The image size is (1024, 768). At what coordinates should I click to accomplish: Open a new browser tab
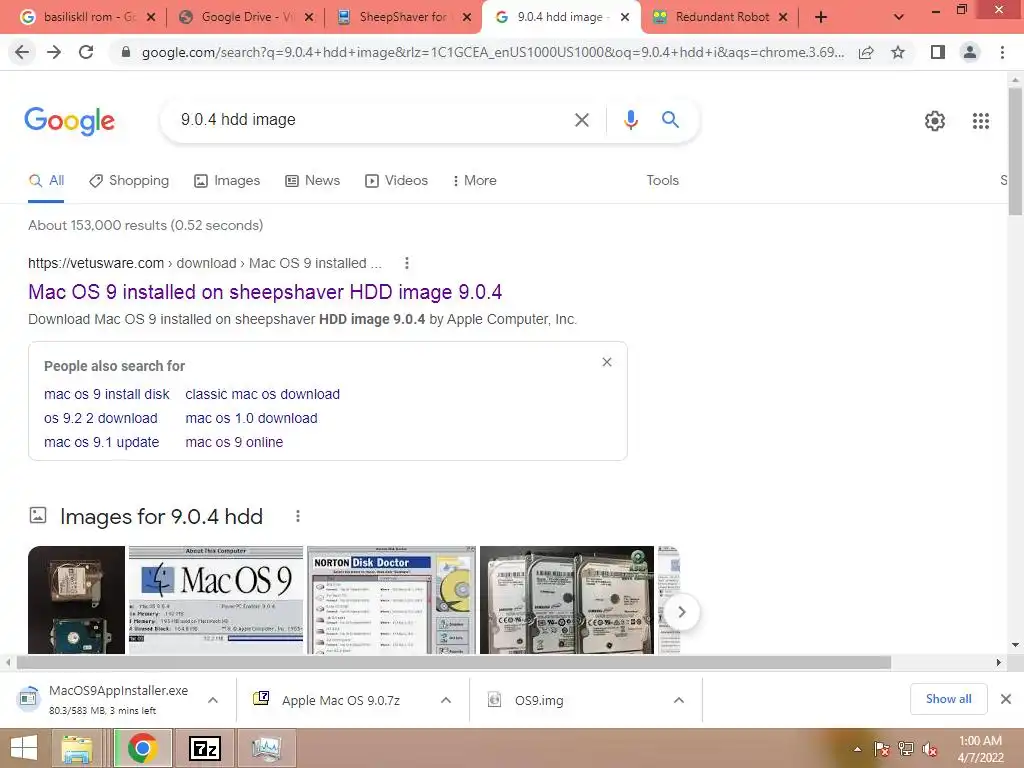pos(821,17)
